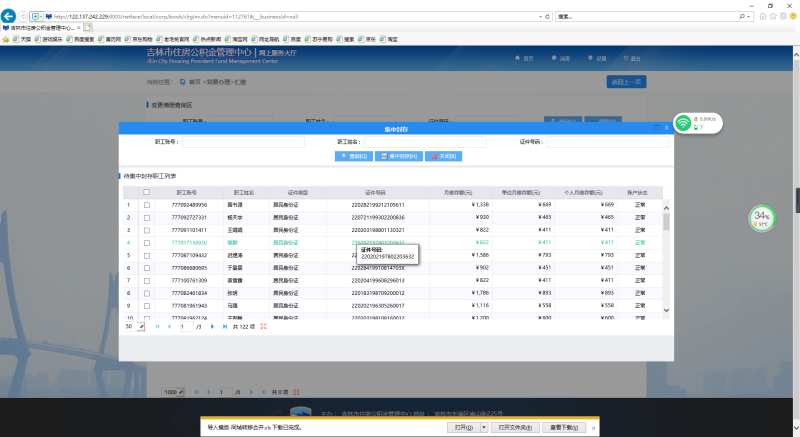Click the previous-page icon in dialog pager
This screenshot has width=800, height=437.
point(169,326)
